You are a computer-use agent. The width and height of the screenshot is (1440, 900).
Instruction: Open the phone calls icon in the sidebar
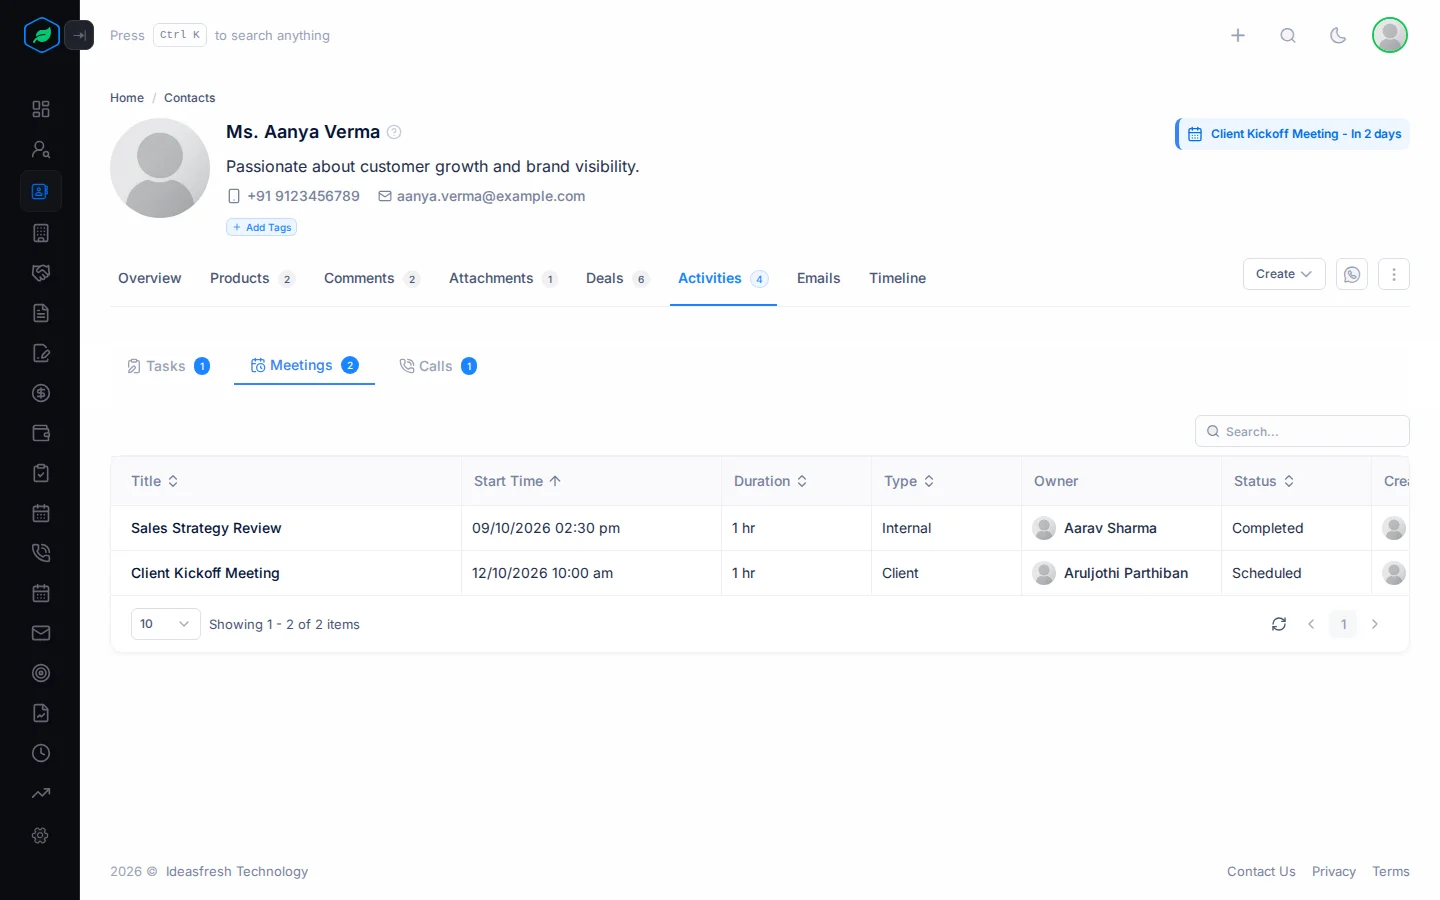coord(41,553)
